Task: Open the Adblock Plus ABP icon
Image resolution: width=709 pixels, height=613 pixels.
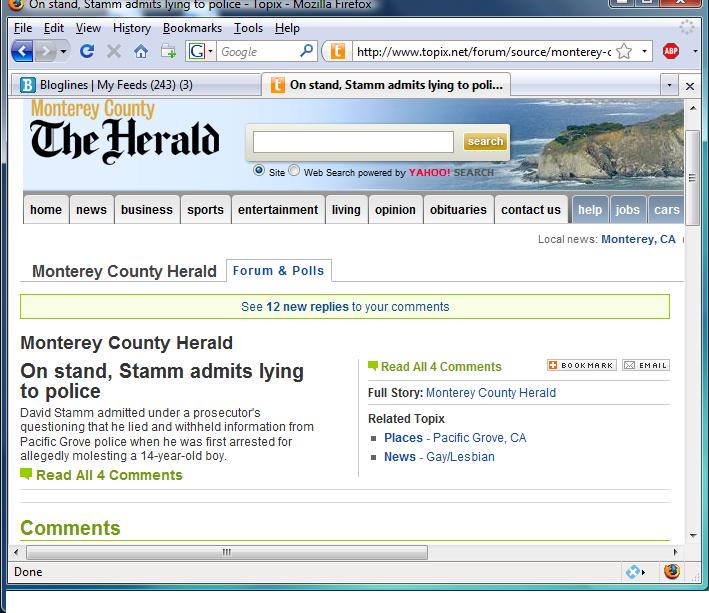Action: [671, 51]
